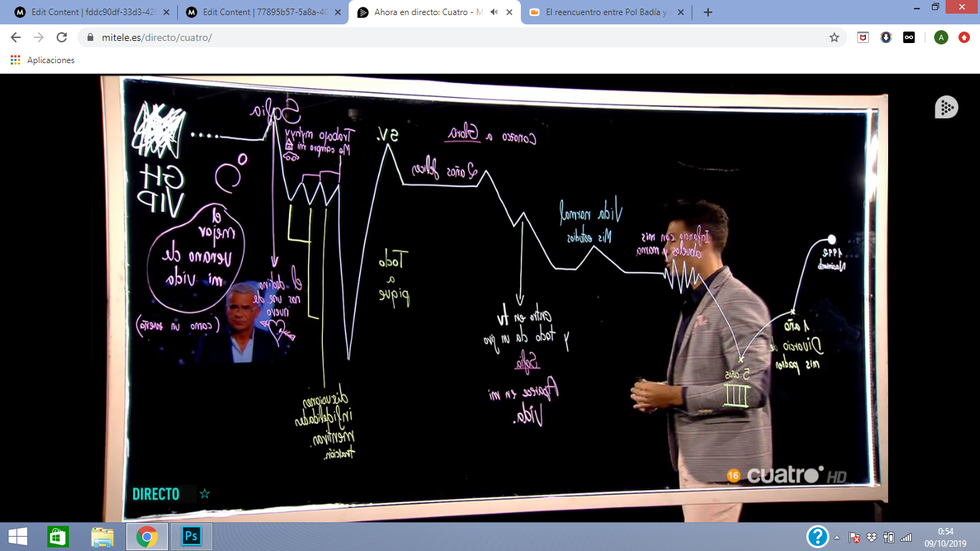Open the rainbow download extension icon
980x551 pixels.
click(886, 37)
